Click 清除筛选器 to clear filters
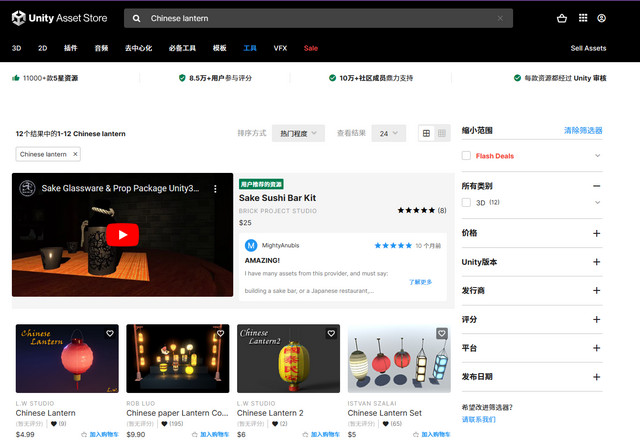Image resolution: width=640 pixels, height=444 pixels. [583, 131]
